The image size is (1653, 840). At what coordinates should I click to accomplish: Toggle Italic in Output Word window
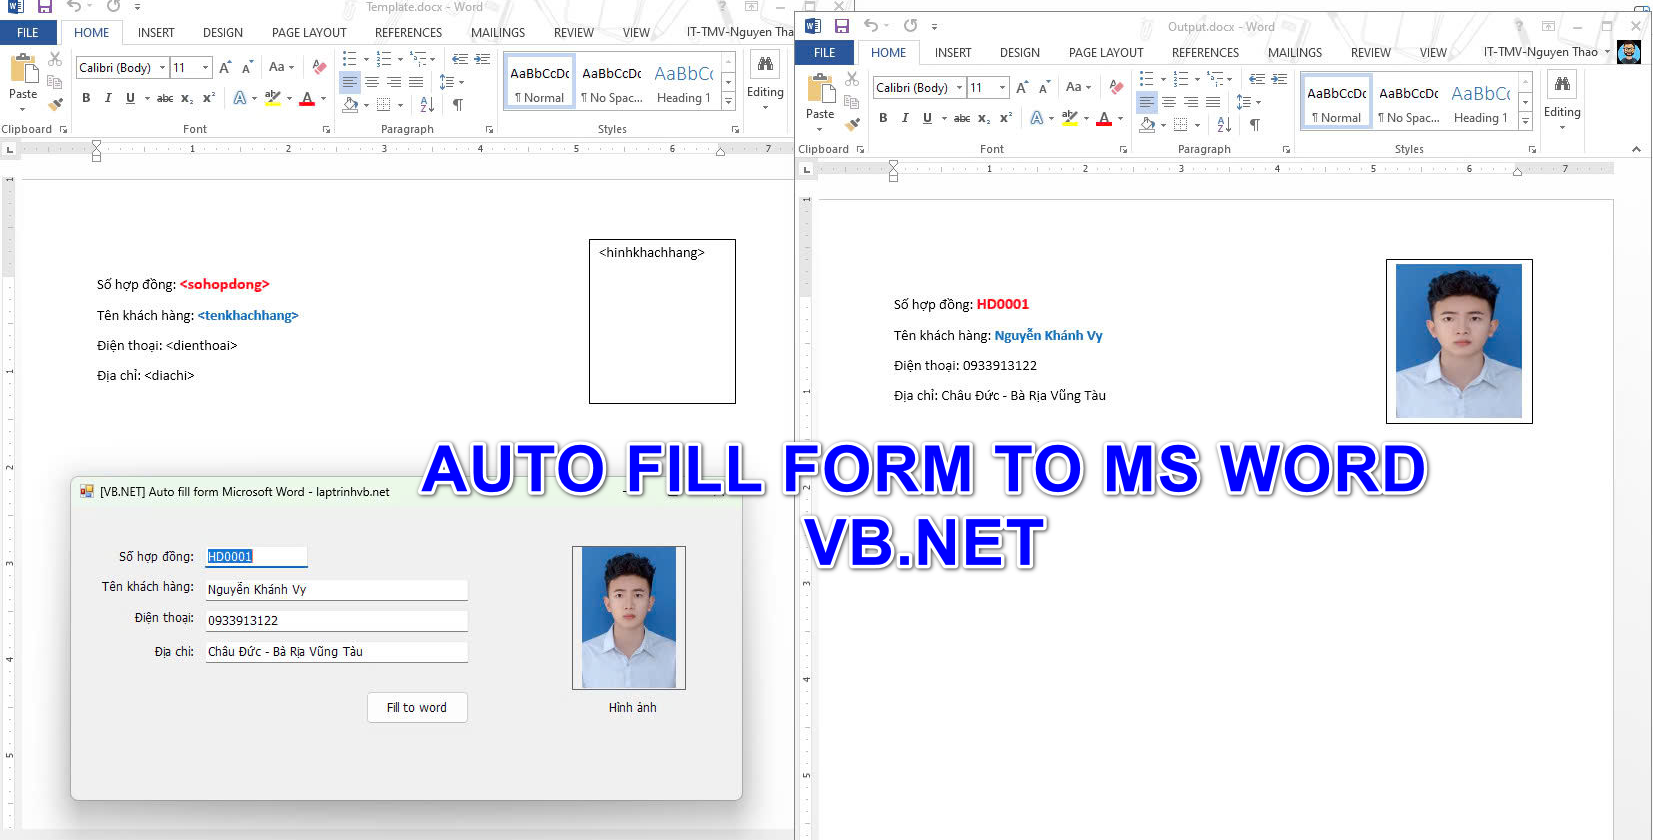coord(905,118)
